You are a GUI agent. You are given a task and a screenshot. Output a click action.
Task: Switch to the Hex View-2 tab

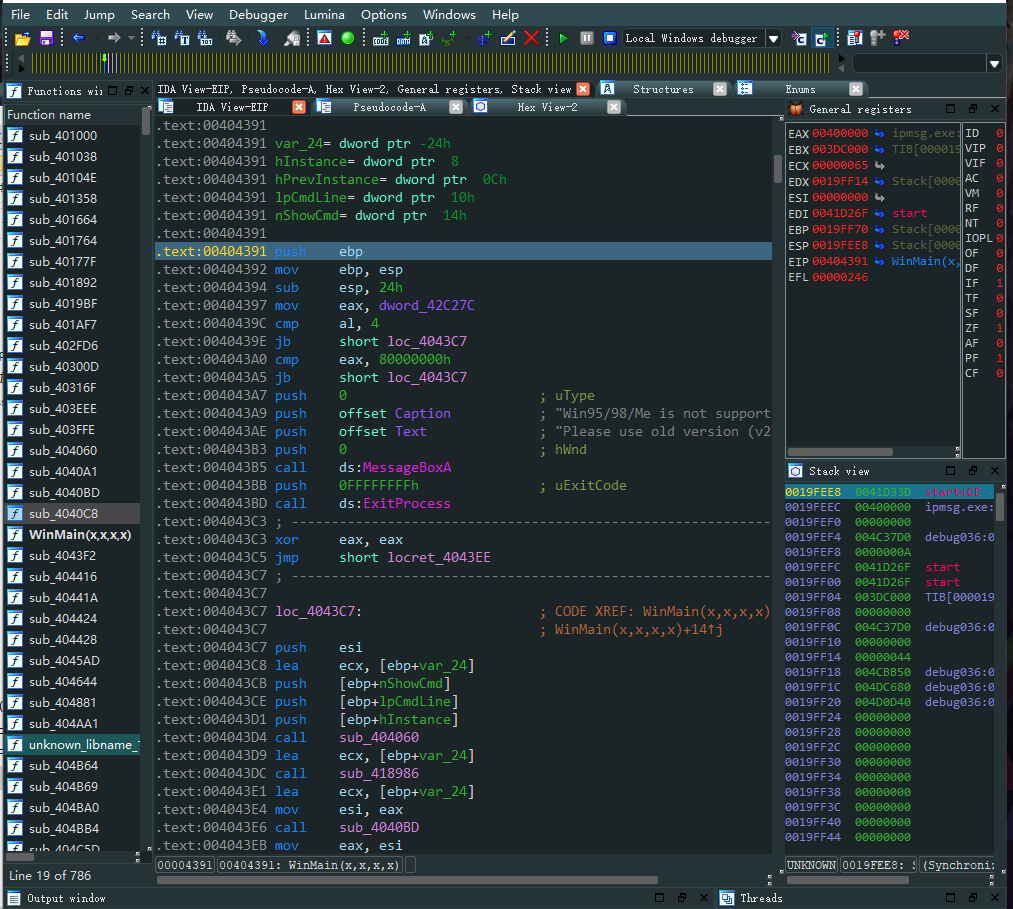coord(547,107)
